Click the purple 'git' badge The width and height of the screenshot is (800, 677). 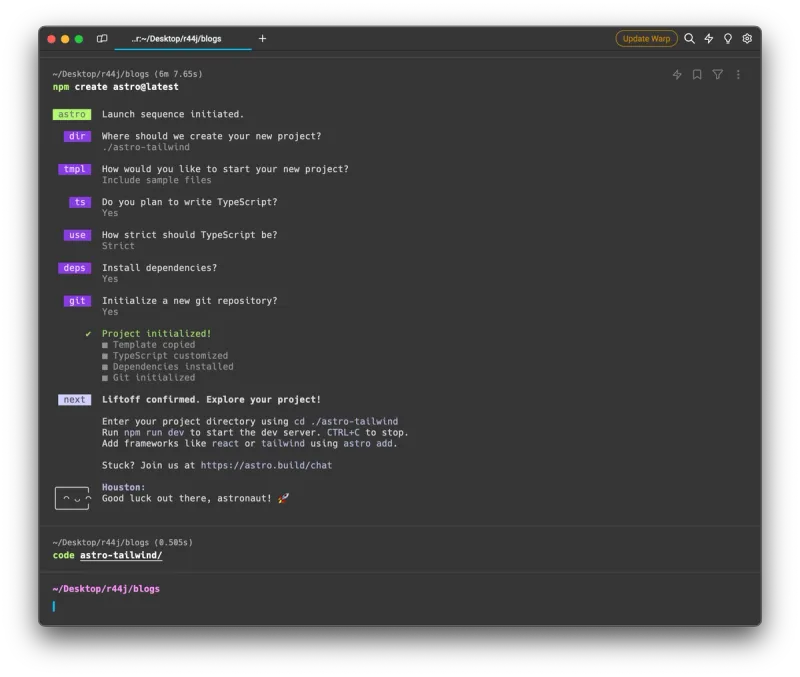point(77,300)
